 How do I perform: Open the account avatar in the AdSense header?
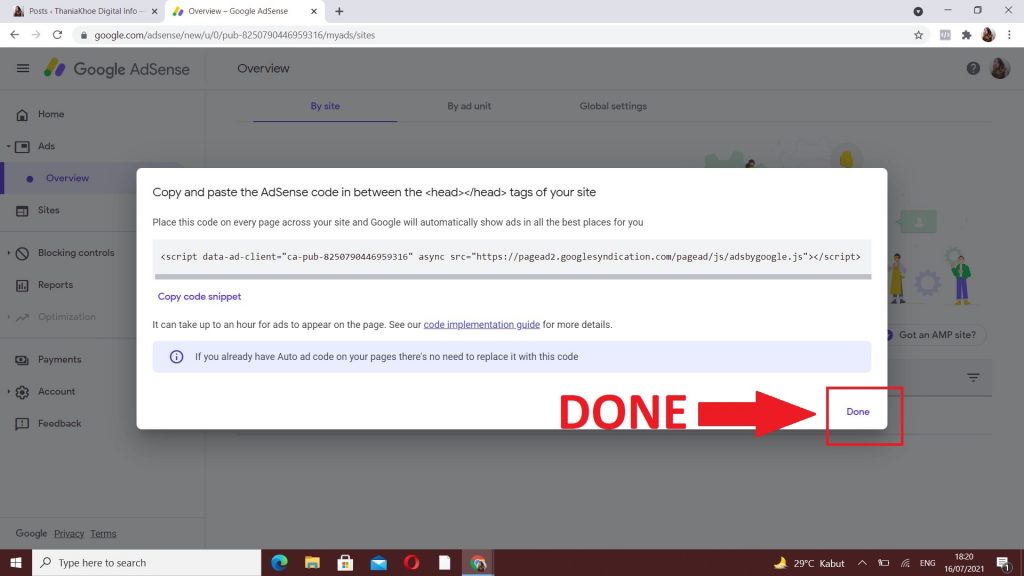click(x=1000, y=68)
